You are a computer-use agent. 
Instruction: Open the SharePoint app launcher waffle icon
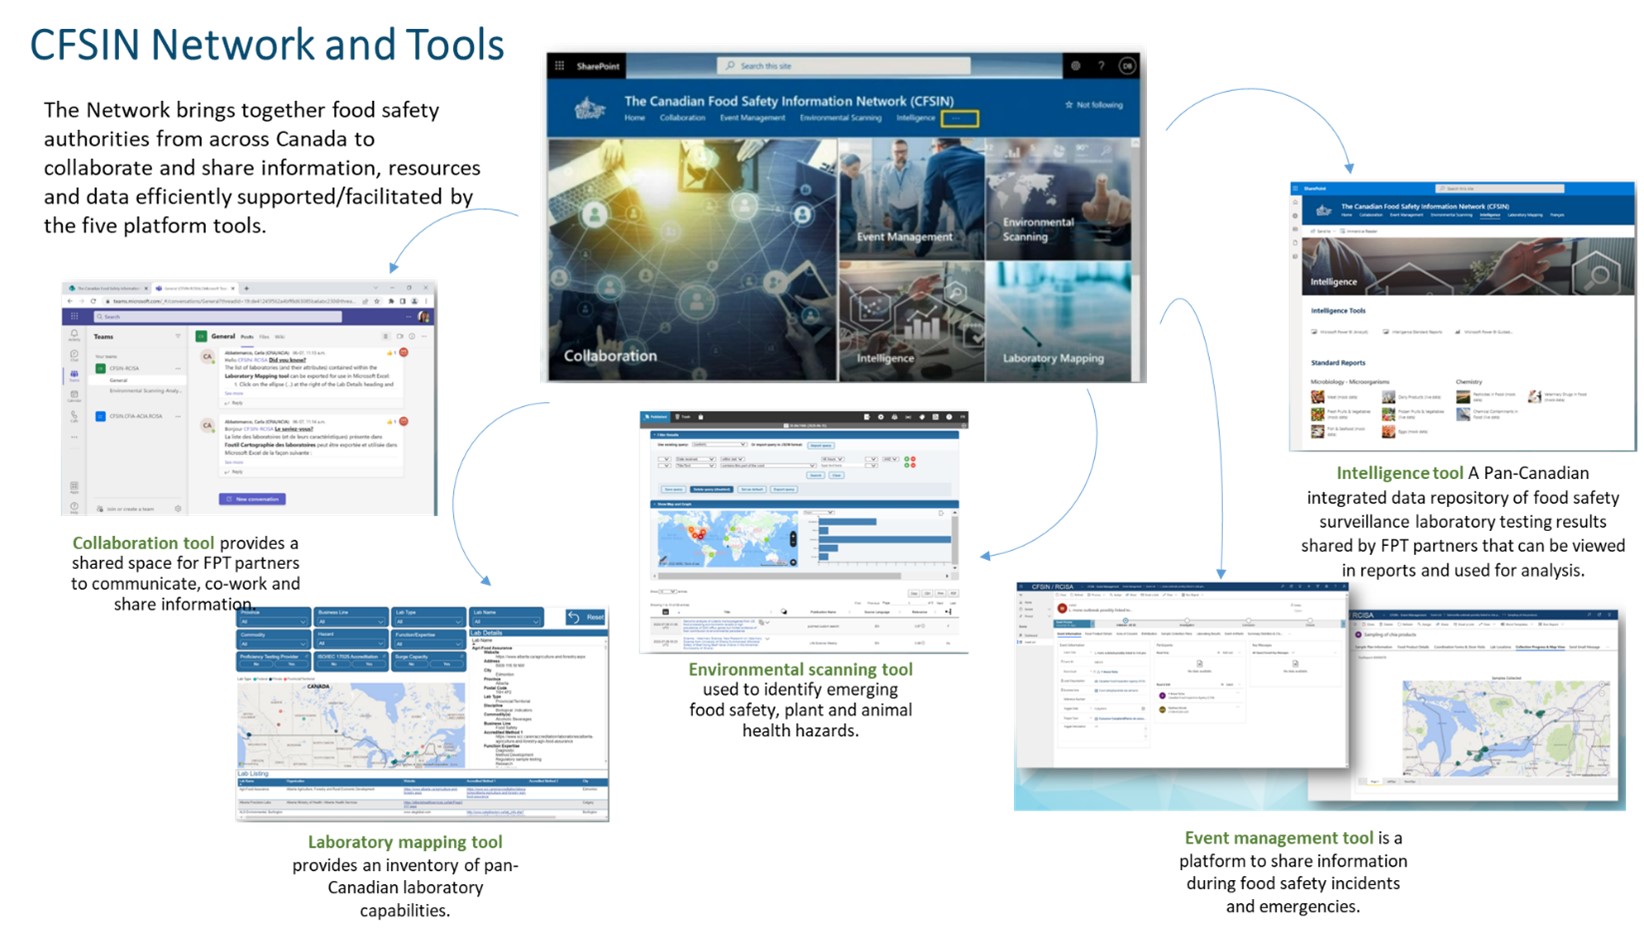click(x=560, y=66)
